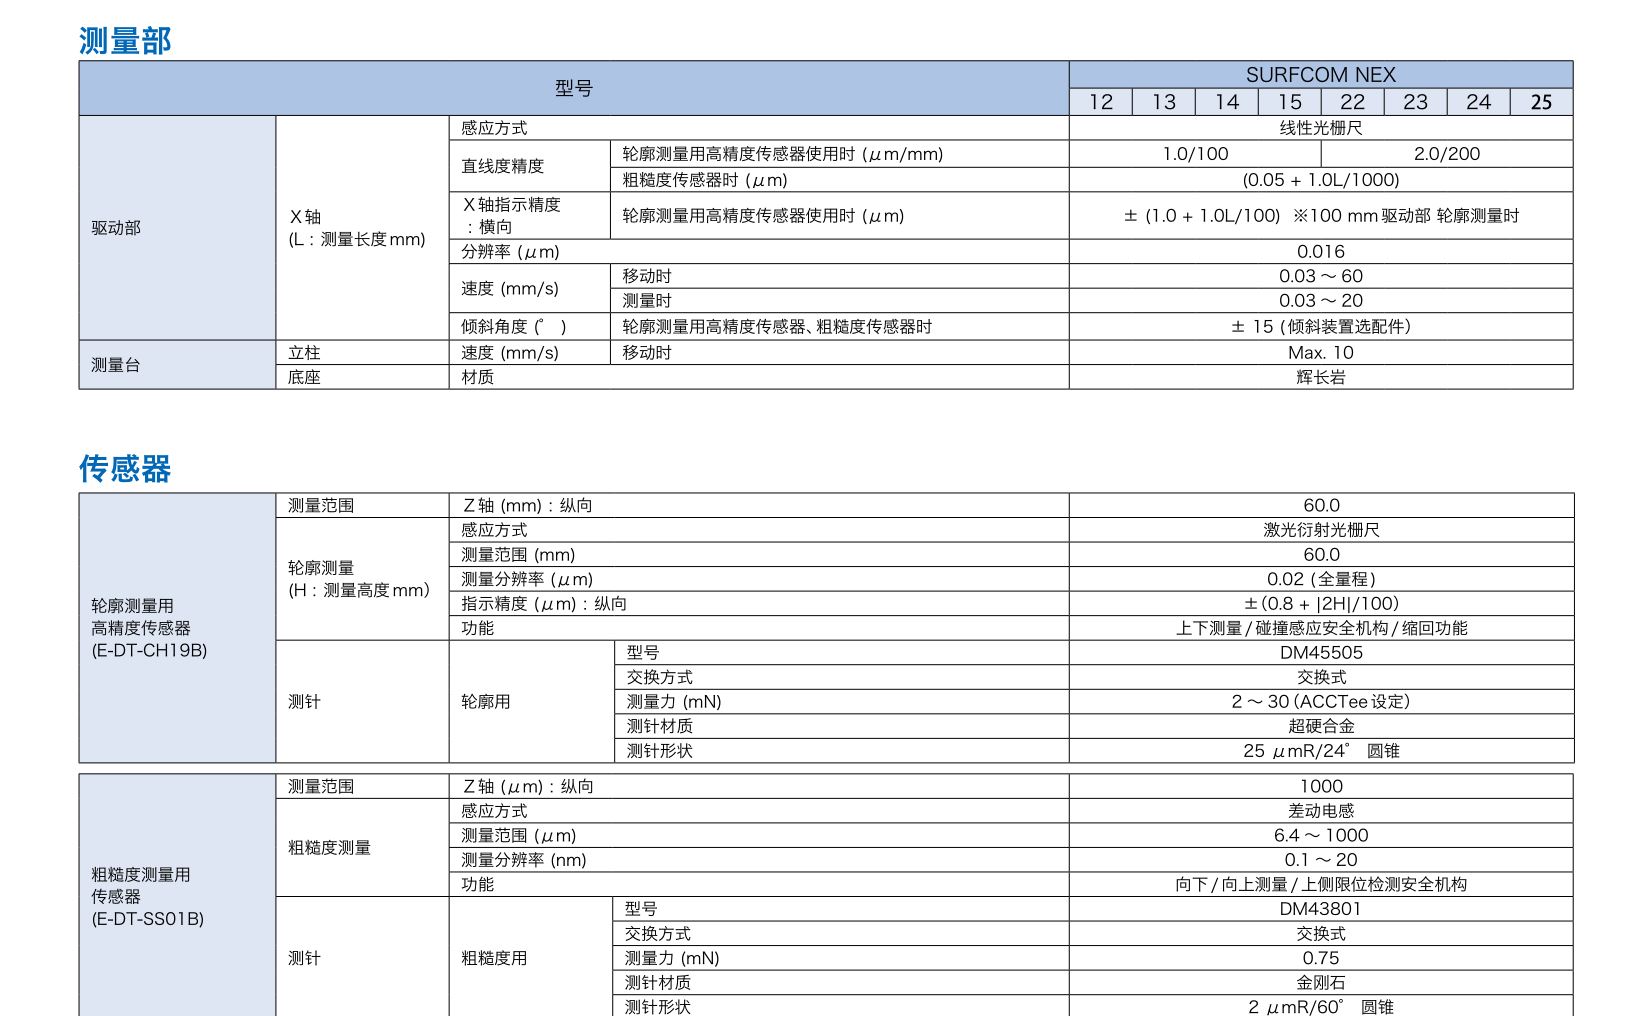Select the ± 15 (倾斜装置选配件) cell
This screenshot has width=1652, height=1016.
coord(1321,327)
